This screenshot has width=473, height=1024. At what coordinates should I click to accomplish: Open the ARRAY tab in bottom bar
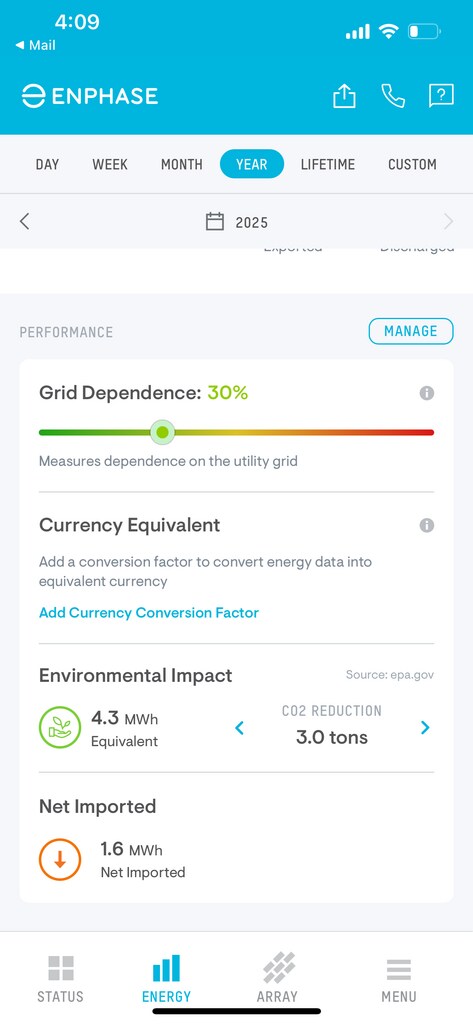277,978
